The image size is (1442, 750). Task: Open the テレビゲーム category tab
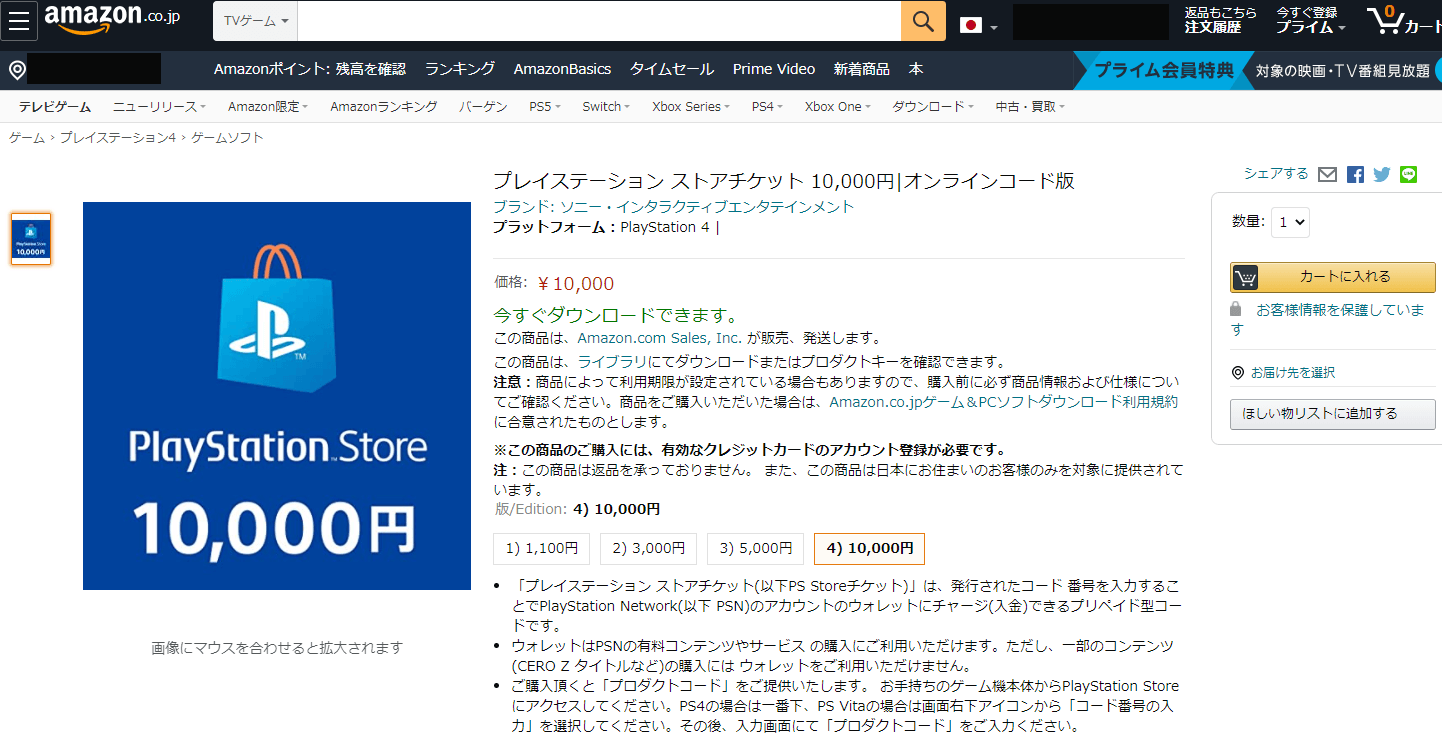[x=55, y=107]
